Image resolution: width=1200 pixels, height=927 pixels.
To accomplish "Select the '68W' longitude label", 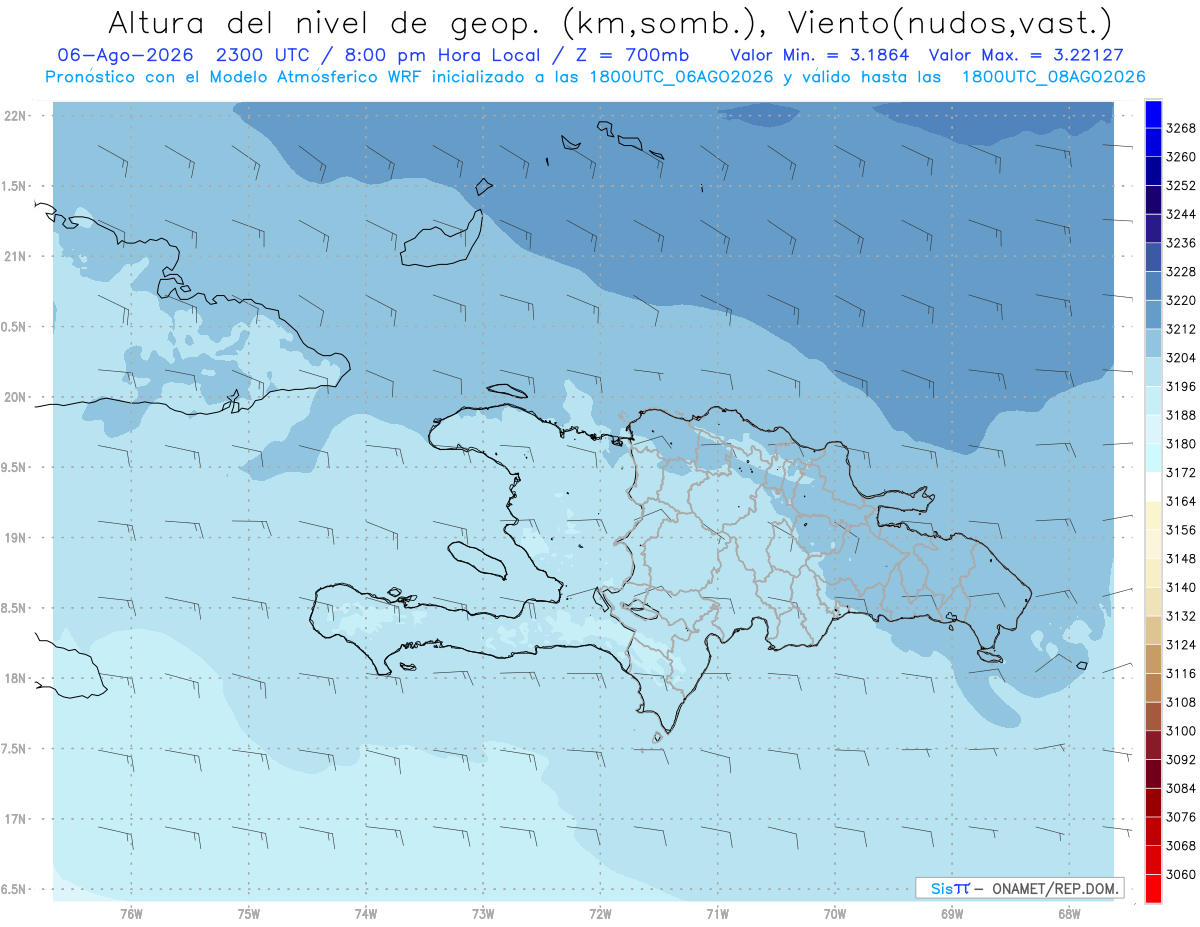I will (x=1069, y=913).
